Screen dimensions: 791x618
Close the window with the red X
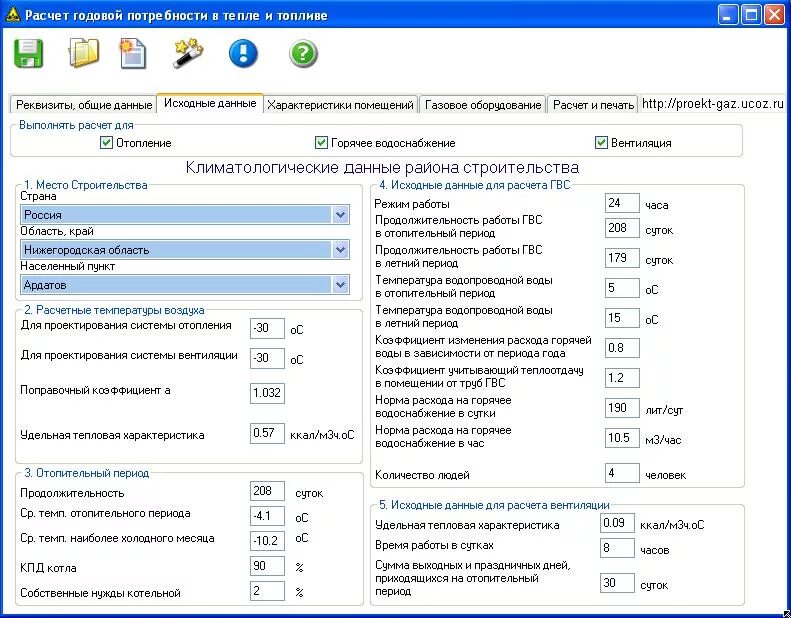coord(774,15)
